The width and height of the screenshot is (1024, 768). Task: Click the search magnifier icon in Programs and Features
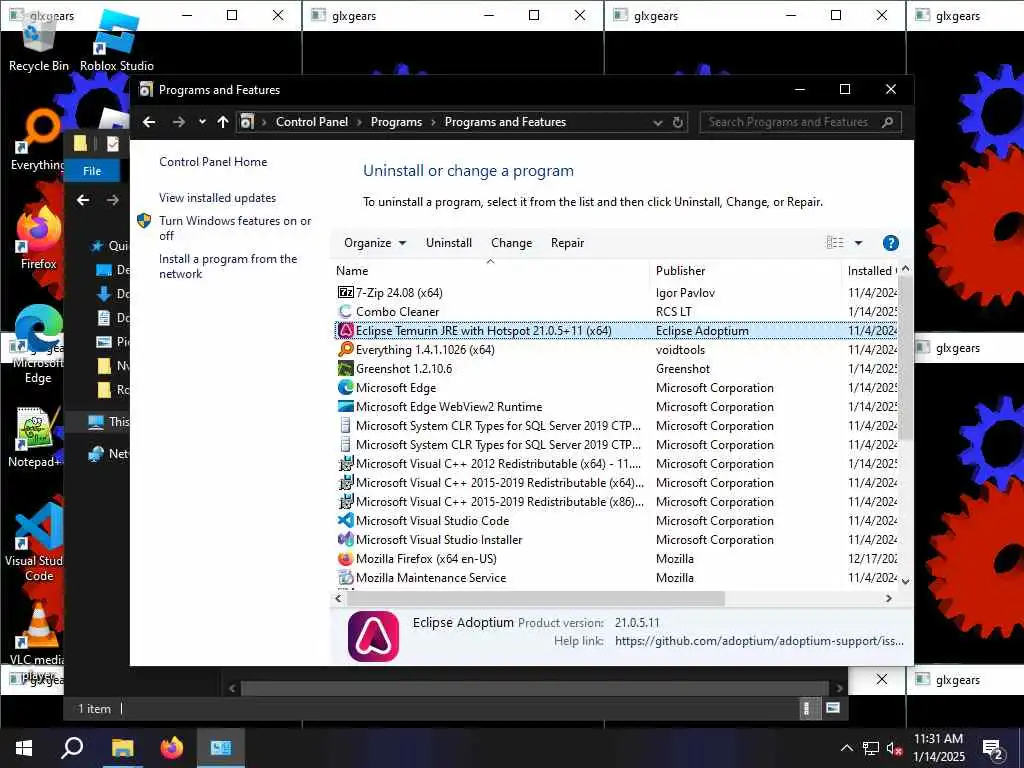click(x=888, y=122)
